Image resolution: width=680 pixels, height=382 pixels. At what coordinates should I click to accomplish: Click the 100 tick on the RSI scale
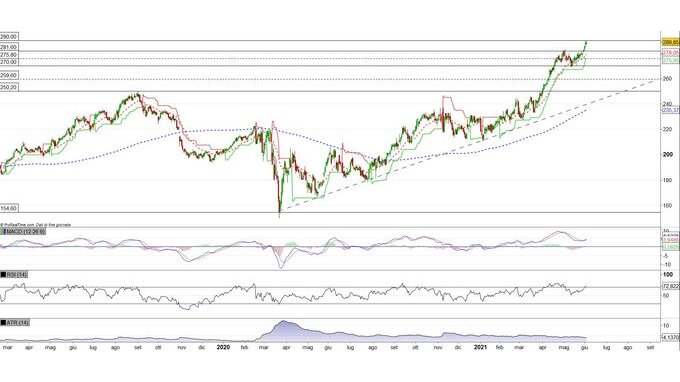[668, 274]
